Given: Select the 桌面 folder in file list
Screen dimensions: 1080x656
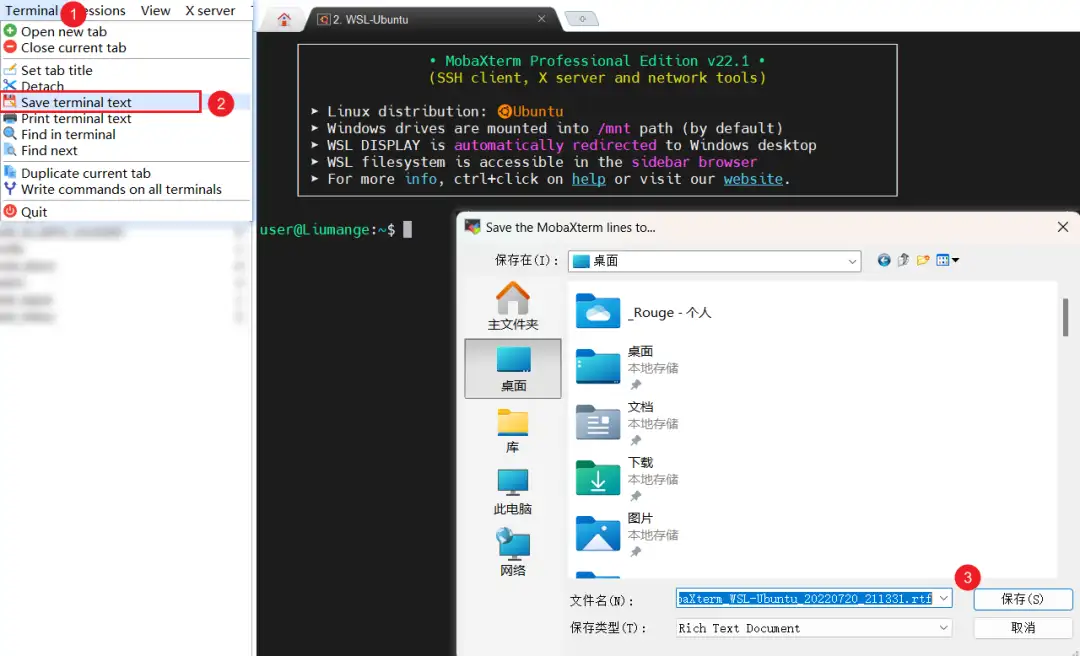Looking at the screenshot, I should tap(627, 367).
